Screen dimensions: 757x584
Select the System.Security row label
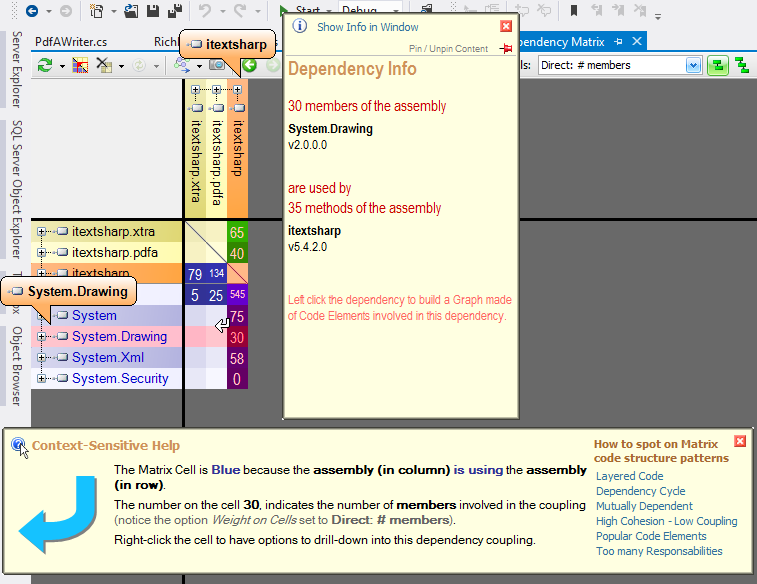(x=120, y=378)
